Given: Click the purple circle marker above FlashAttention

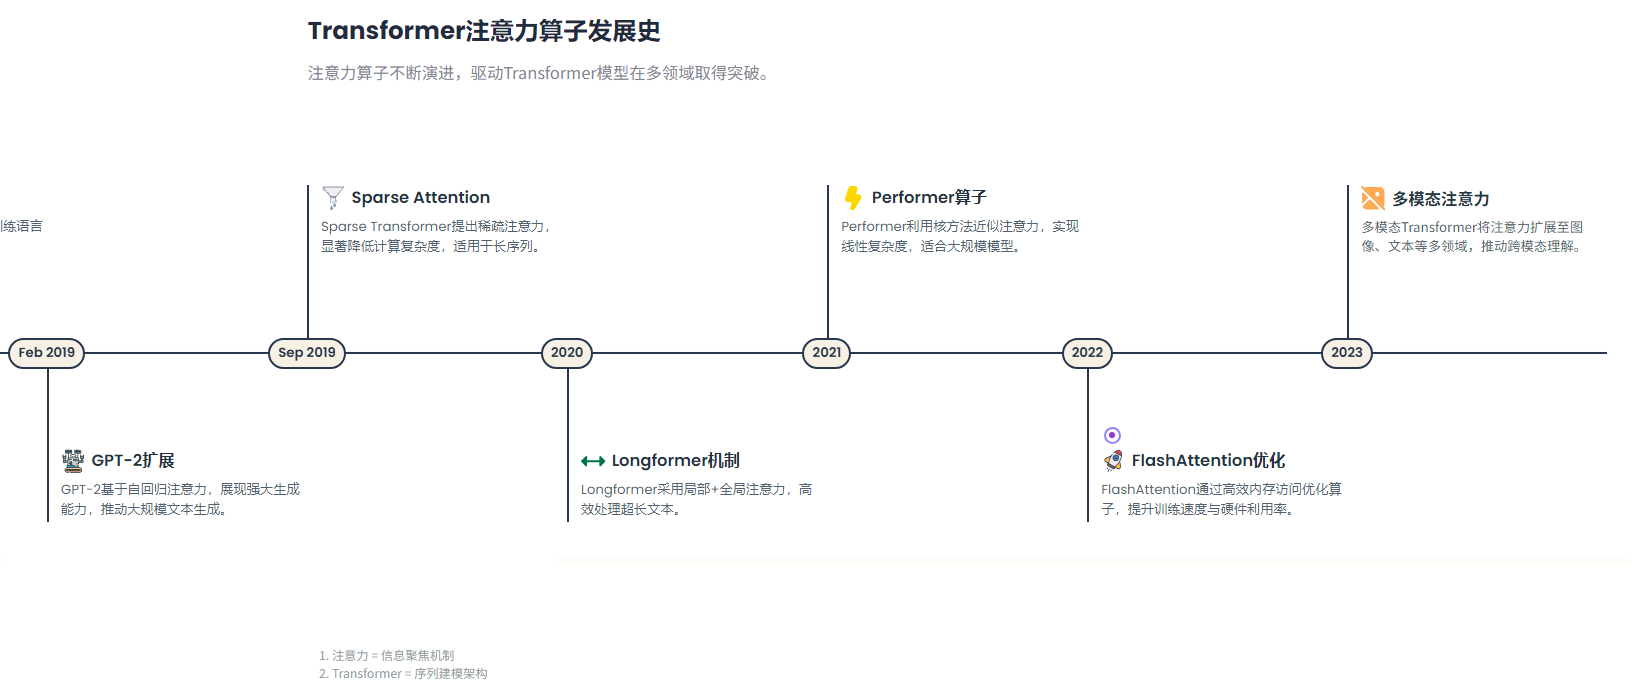Looking at the screenshot, I should coord(1112,435).
